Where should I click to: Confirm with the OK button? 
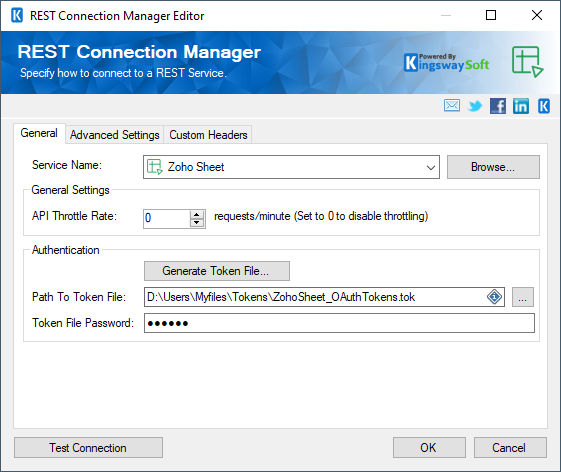click(429, 448)
